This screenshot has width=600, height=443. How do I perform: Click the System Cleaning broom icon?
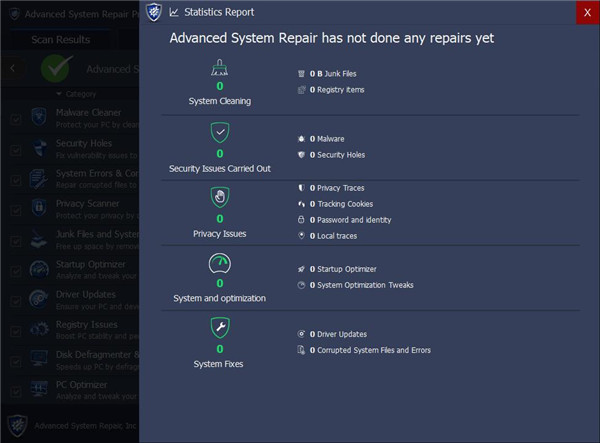click(220, 69)
